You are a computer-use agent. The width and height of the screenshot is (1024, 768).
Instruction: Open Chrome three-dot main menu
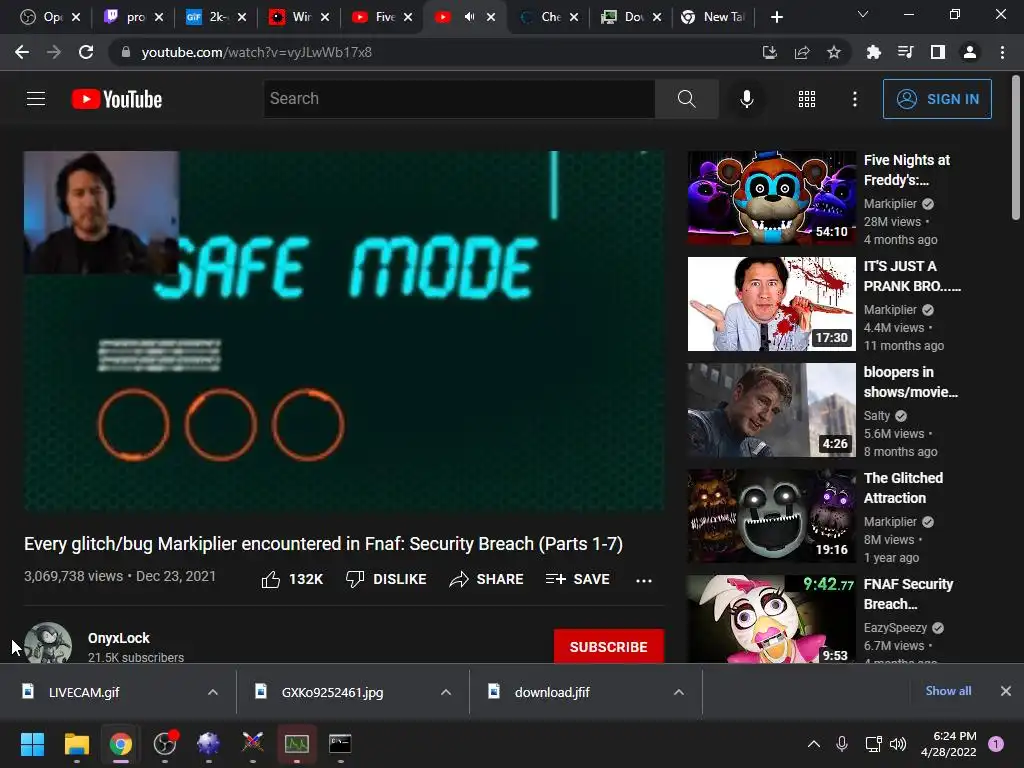pos(1002,52)
